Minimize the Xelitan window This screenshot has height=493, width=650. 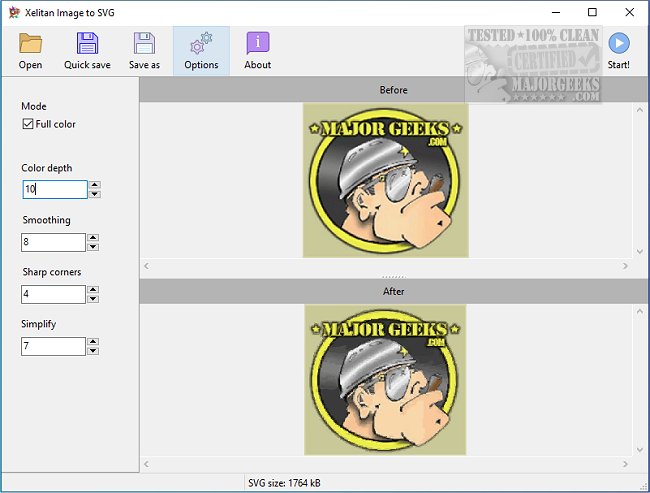(x=556, y=12)
